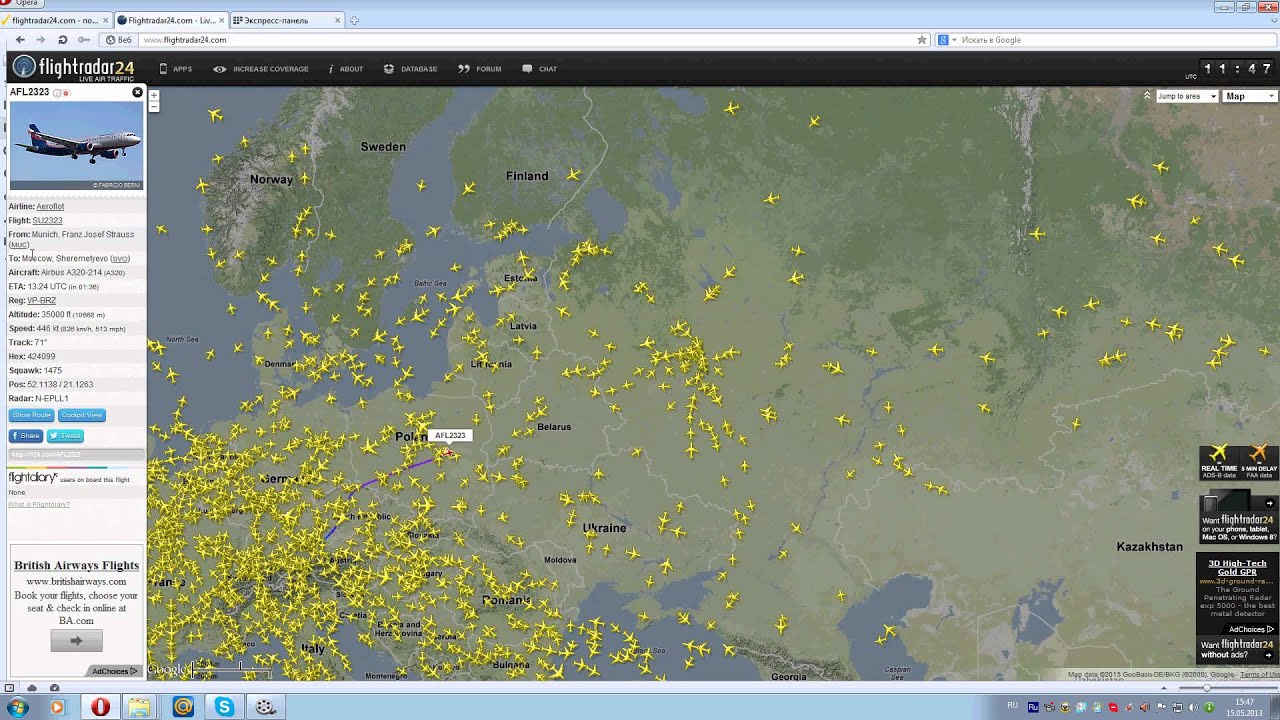This screenshot has width=1280, height=720.
Task: Open the Chat menu item
Action: pos(539,69)
